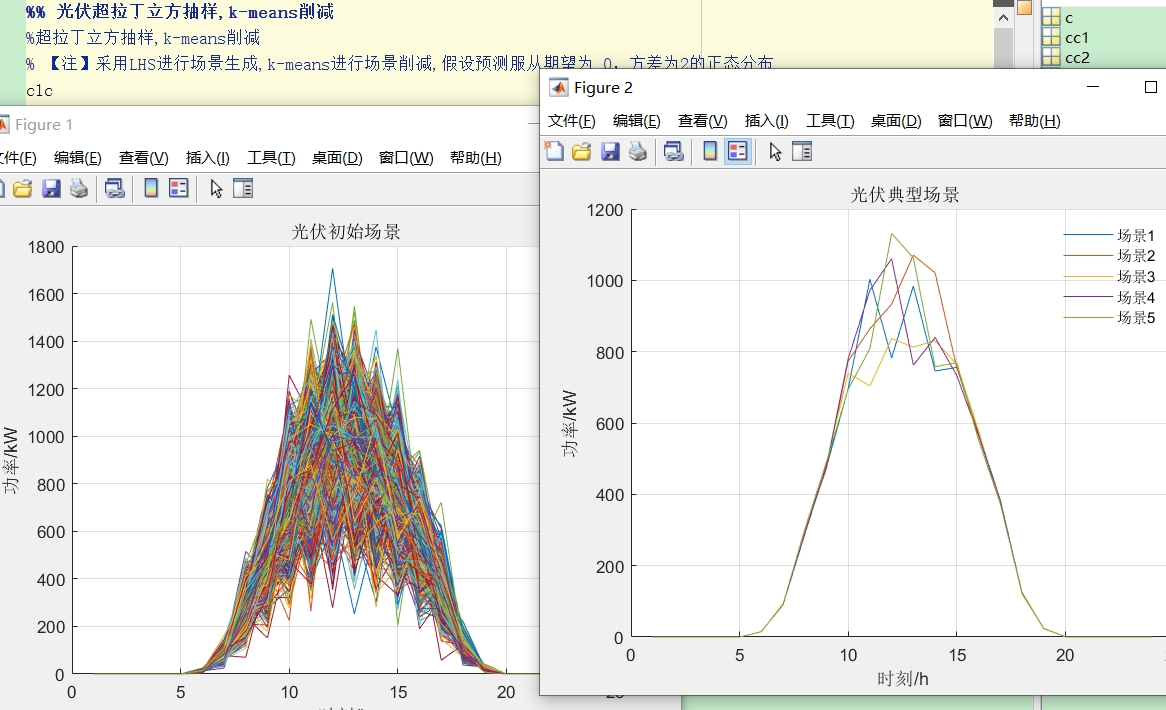Screen dimensions: 1166x710
Task: Click legend entry 场景4
Action: [x=1136, y=297]
